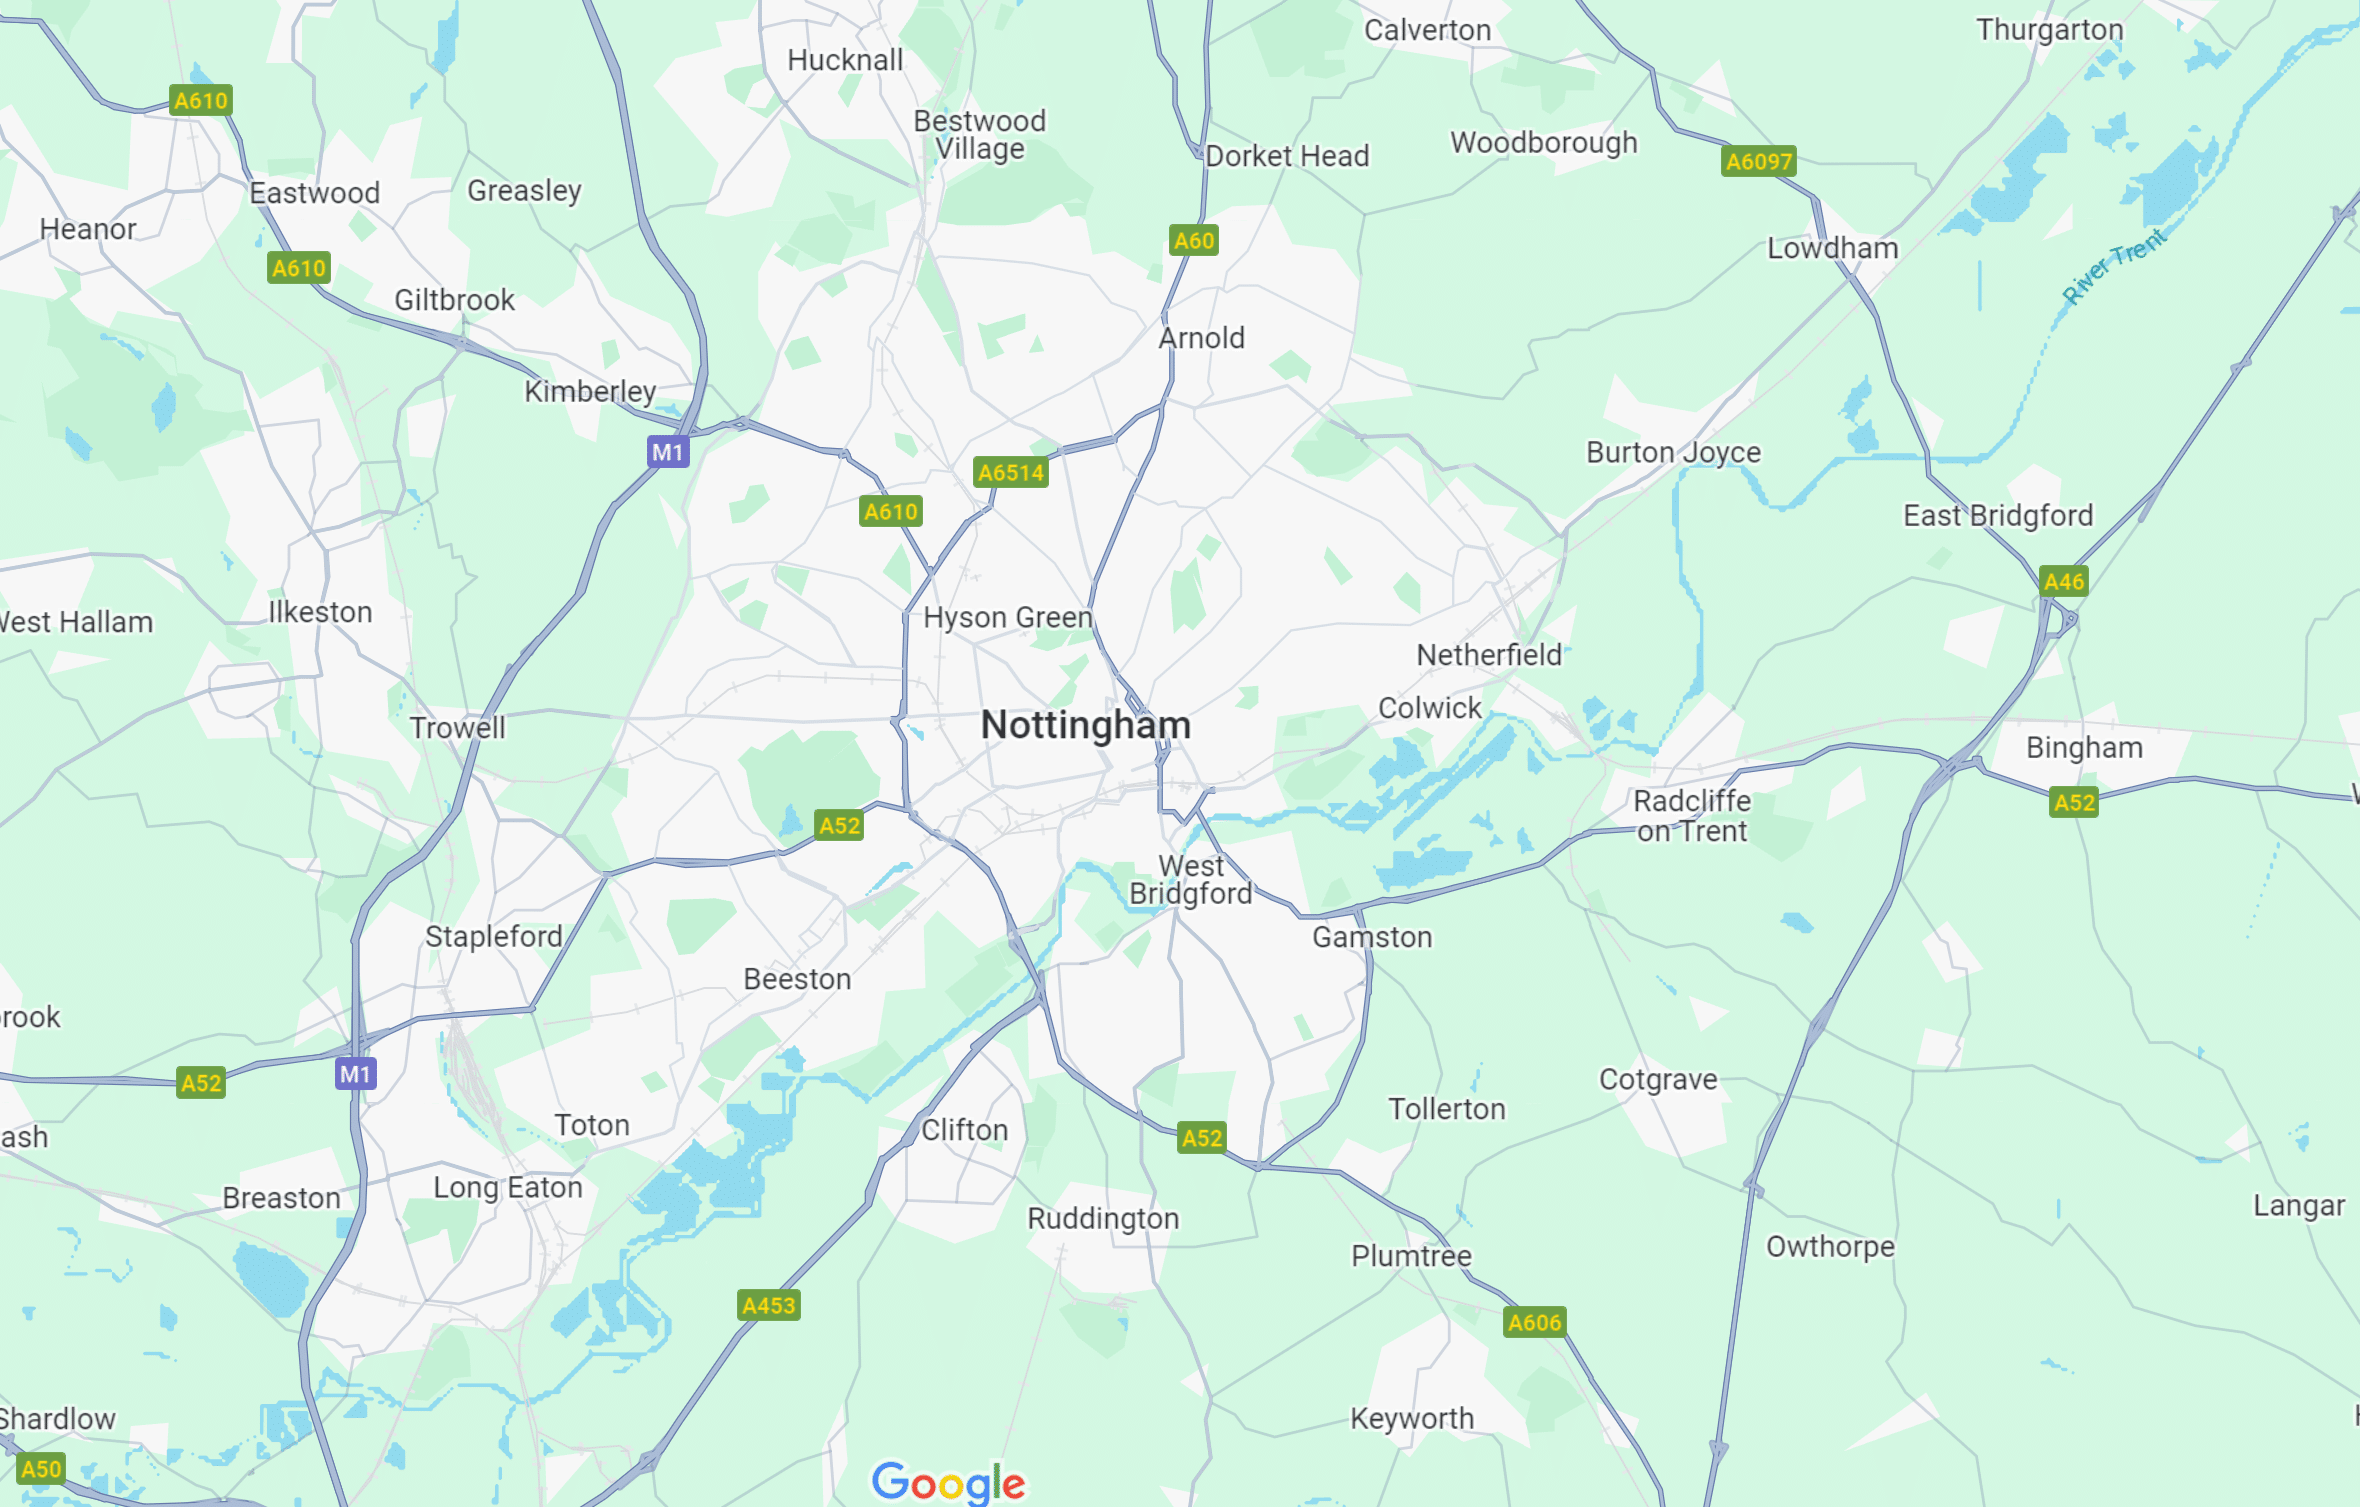
Task: Select the A453 road badge
Action: (769, 1305)
